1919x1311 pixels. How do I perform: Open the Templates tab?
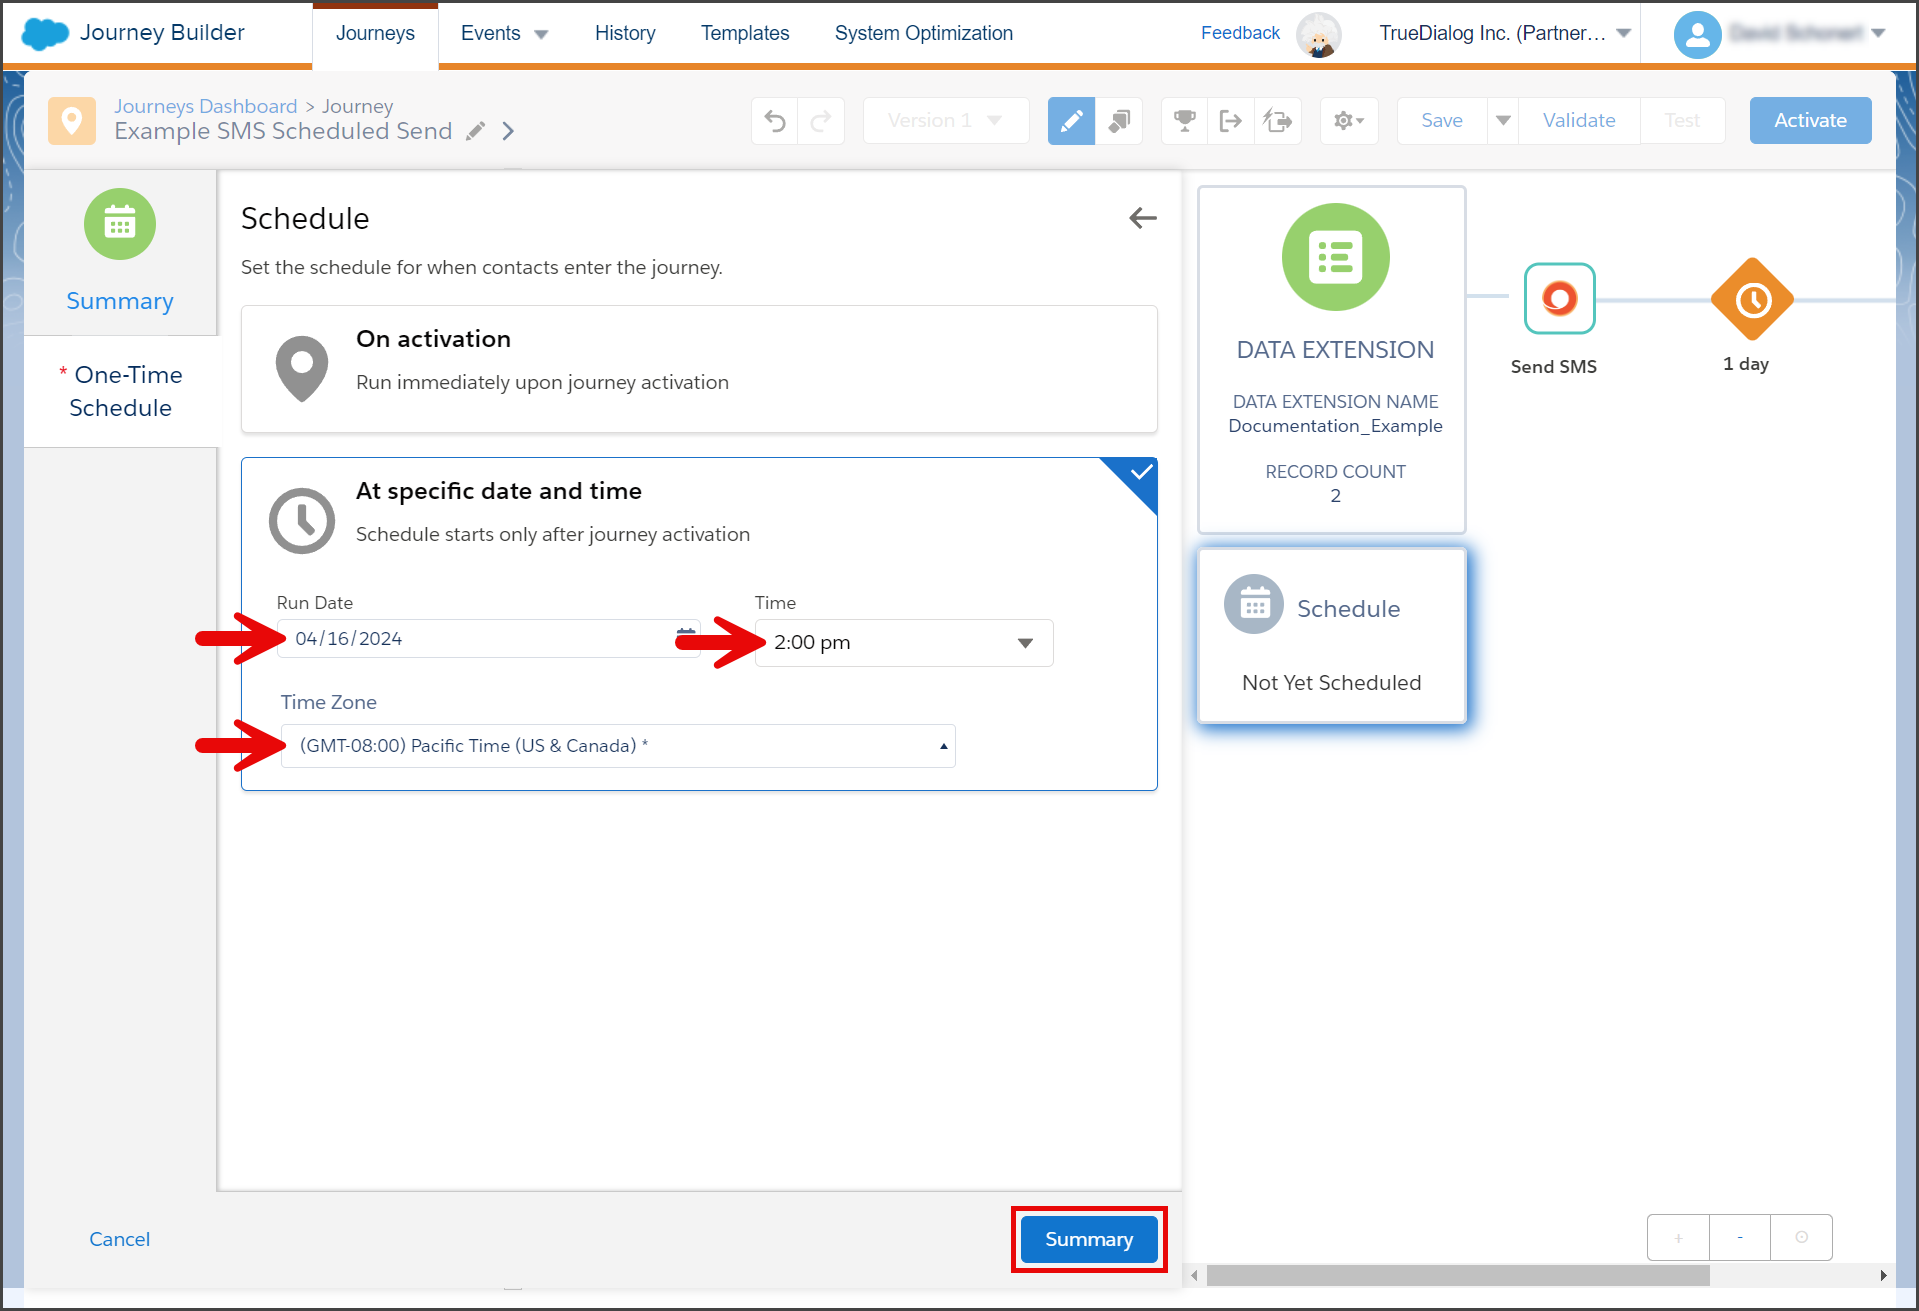coord(745,33)
